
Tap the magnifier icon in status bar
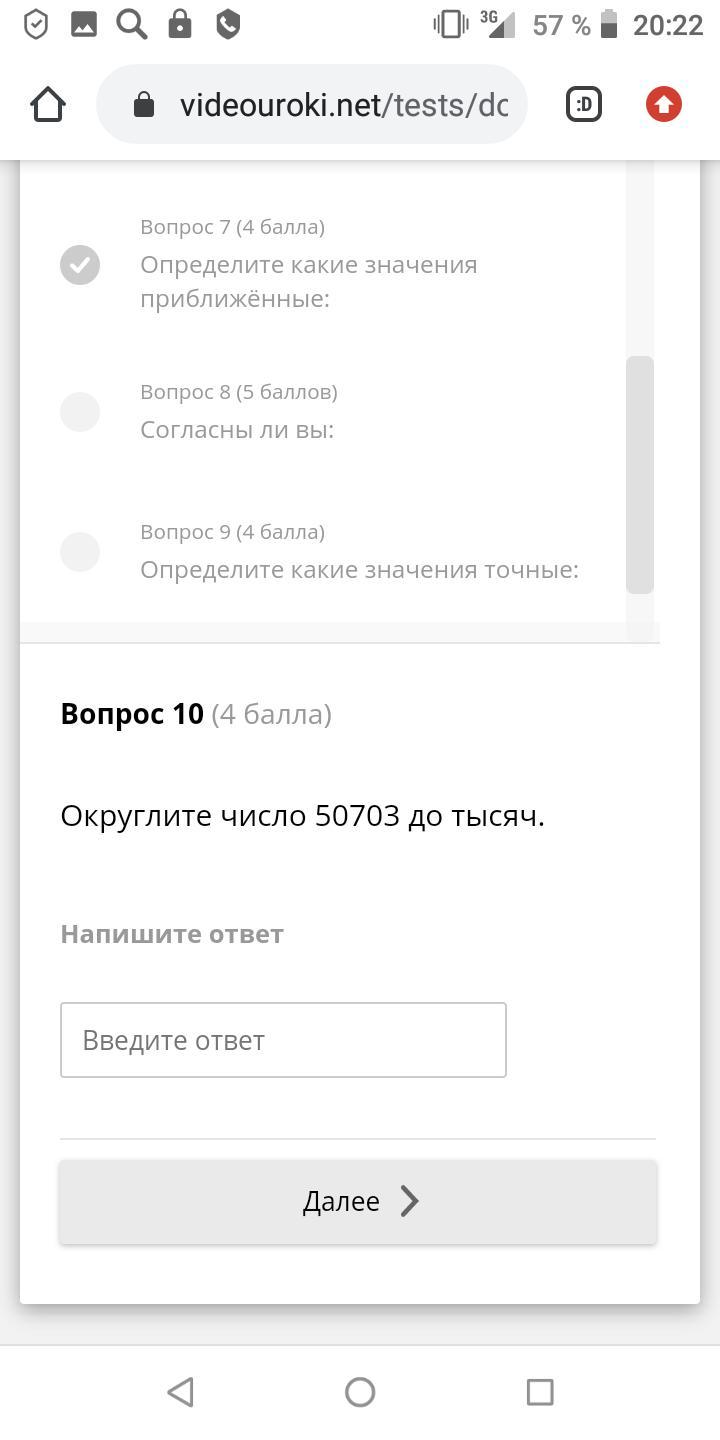tap(132, 25)
